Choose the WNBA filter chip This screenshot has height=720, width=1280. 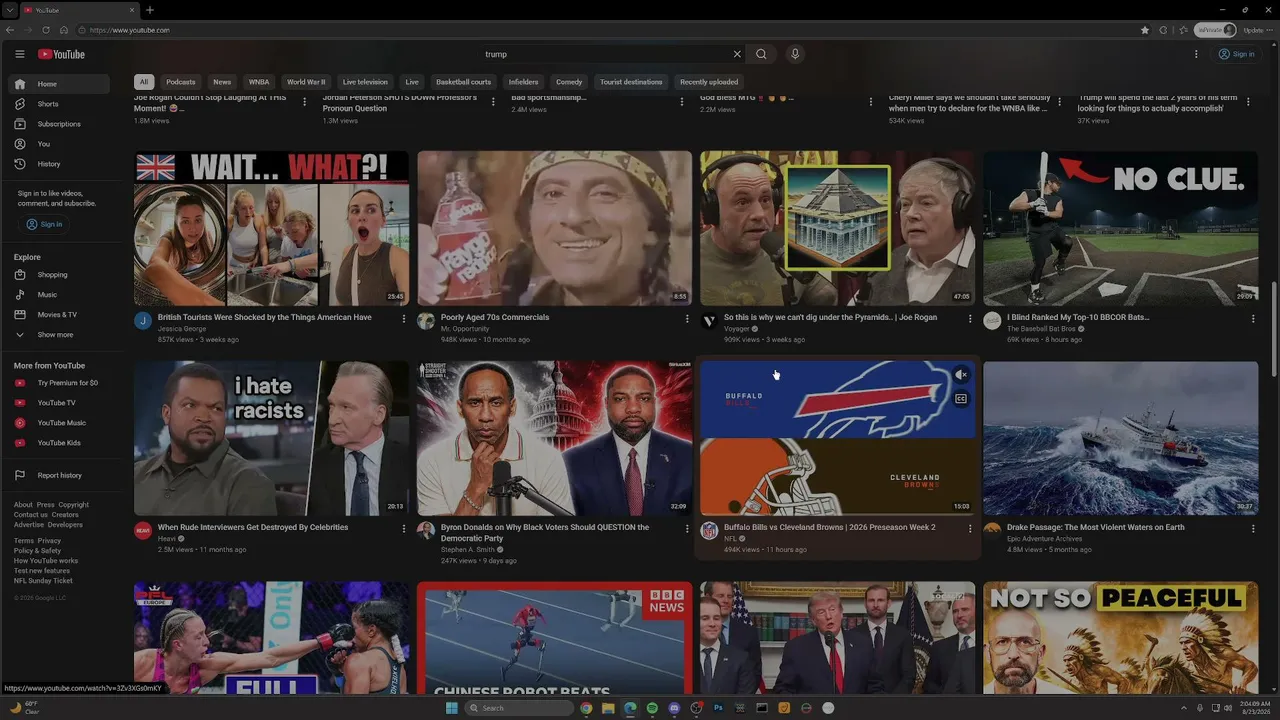[259, 82]
